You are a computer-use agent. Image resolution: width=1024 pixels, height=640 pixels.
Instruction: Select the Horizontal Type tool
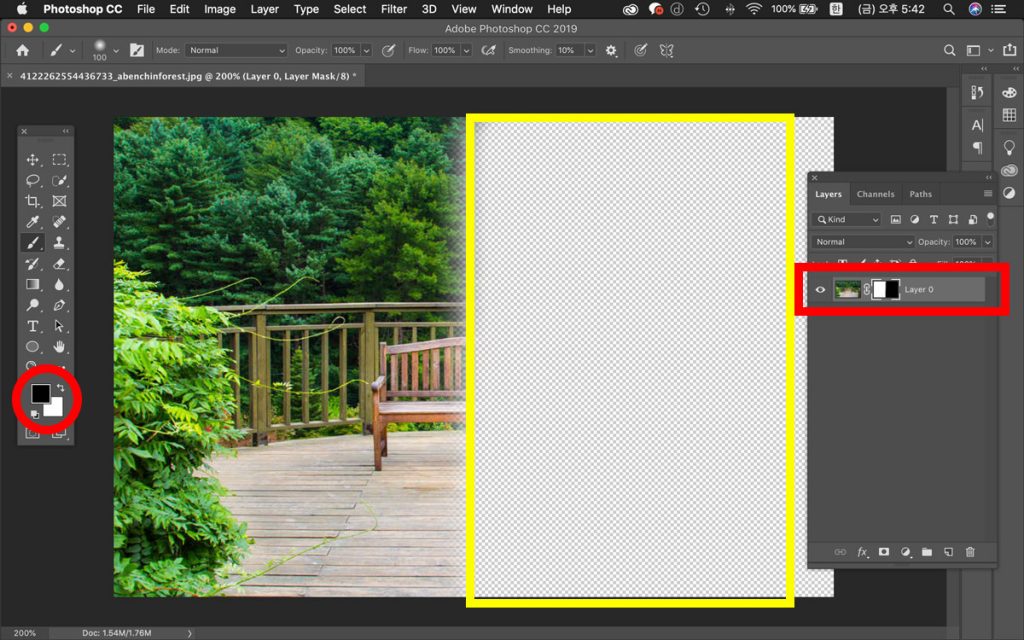coord(32,326)
